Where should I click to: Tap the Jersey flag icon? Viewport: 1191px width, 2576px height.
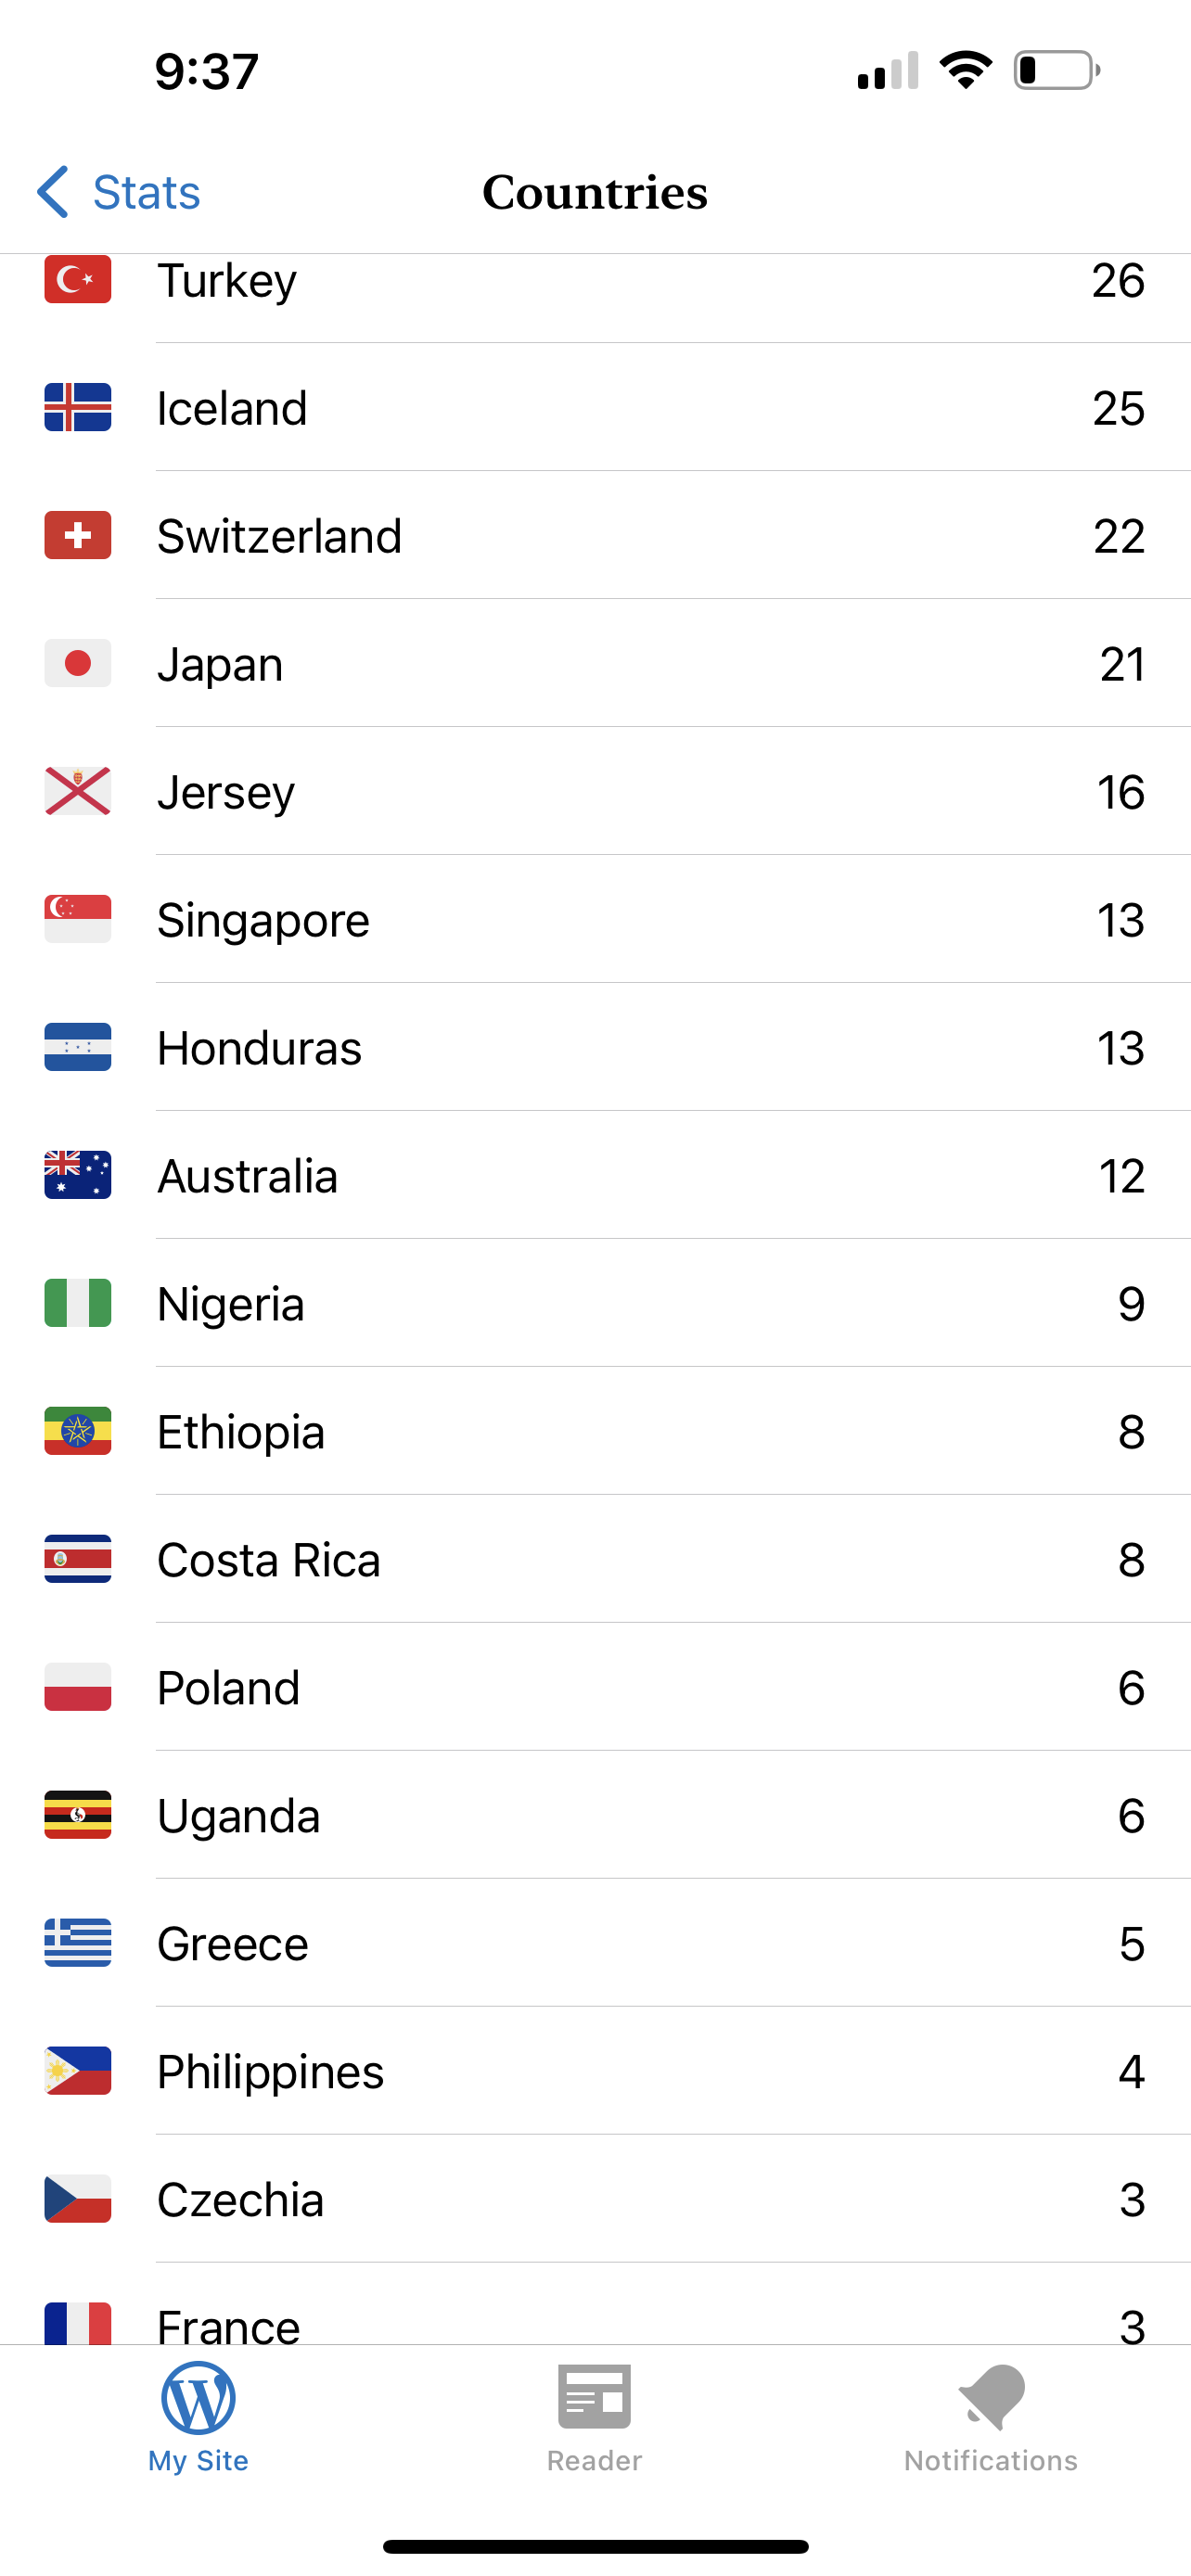78,792
